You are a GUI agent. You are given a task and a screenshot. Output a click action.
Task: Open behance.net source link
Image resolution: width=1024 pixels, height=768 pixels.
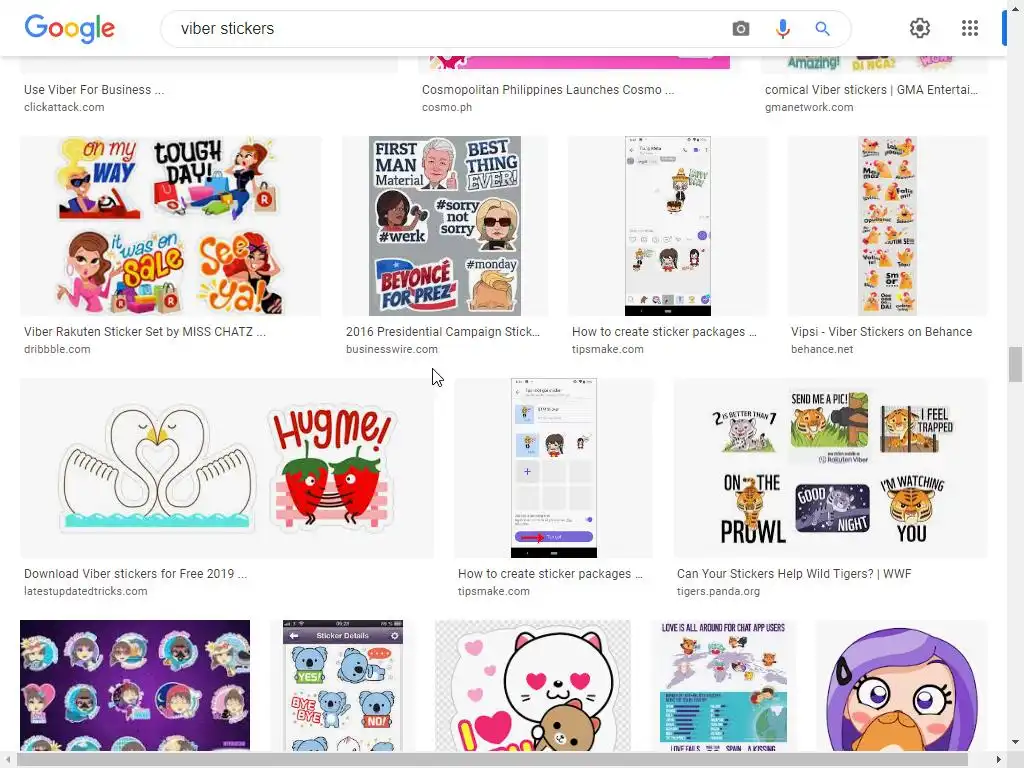[822, 349]
